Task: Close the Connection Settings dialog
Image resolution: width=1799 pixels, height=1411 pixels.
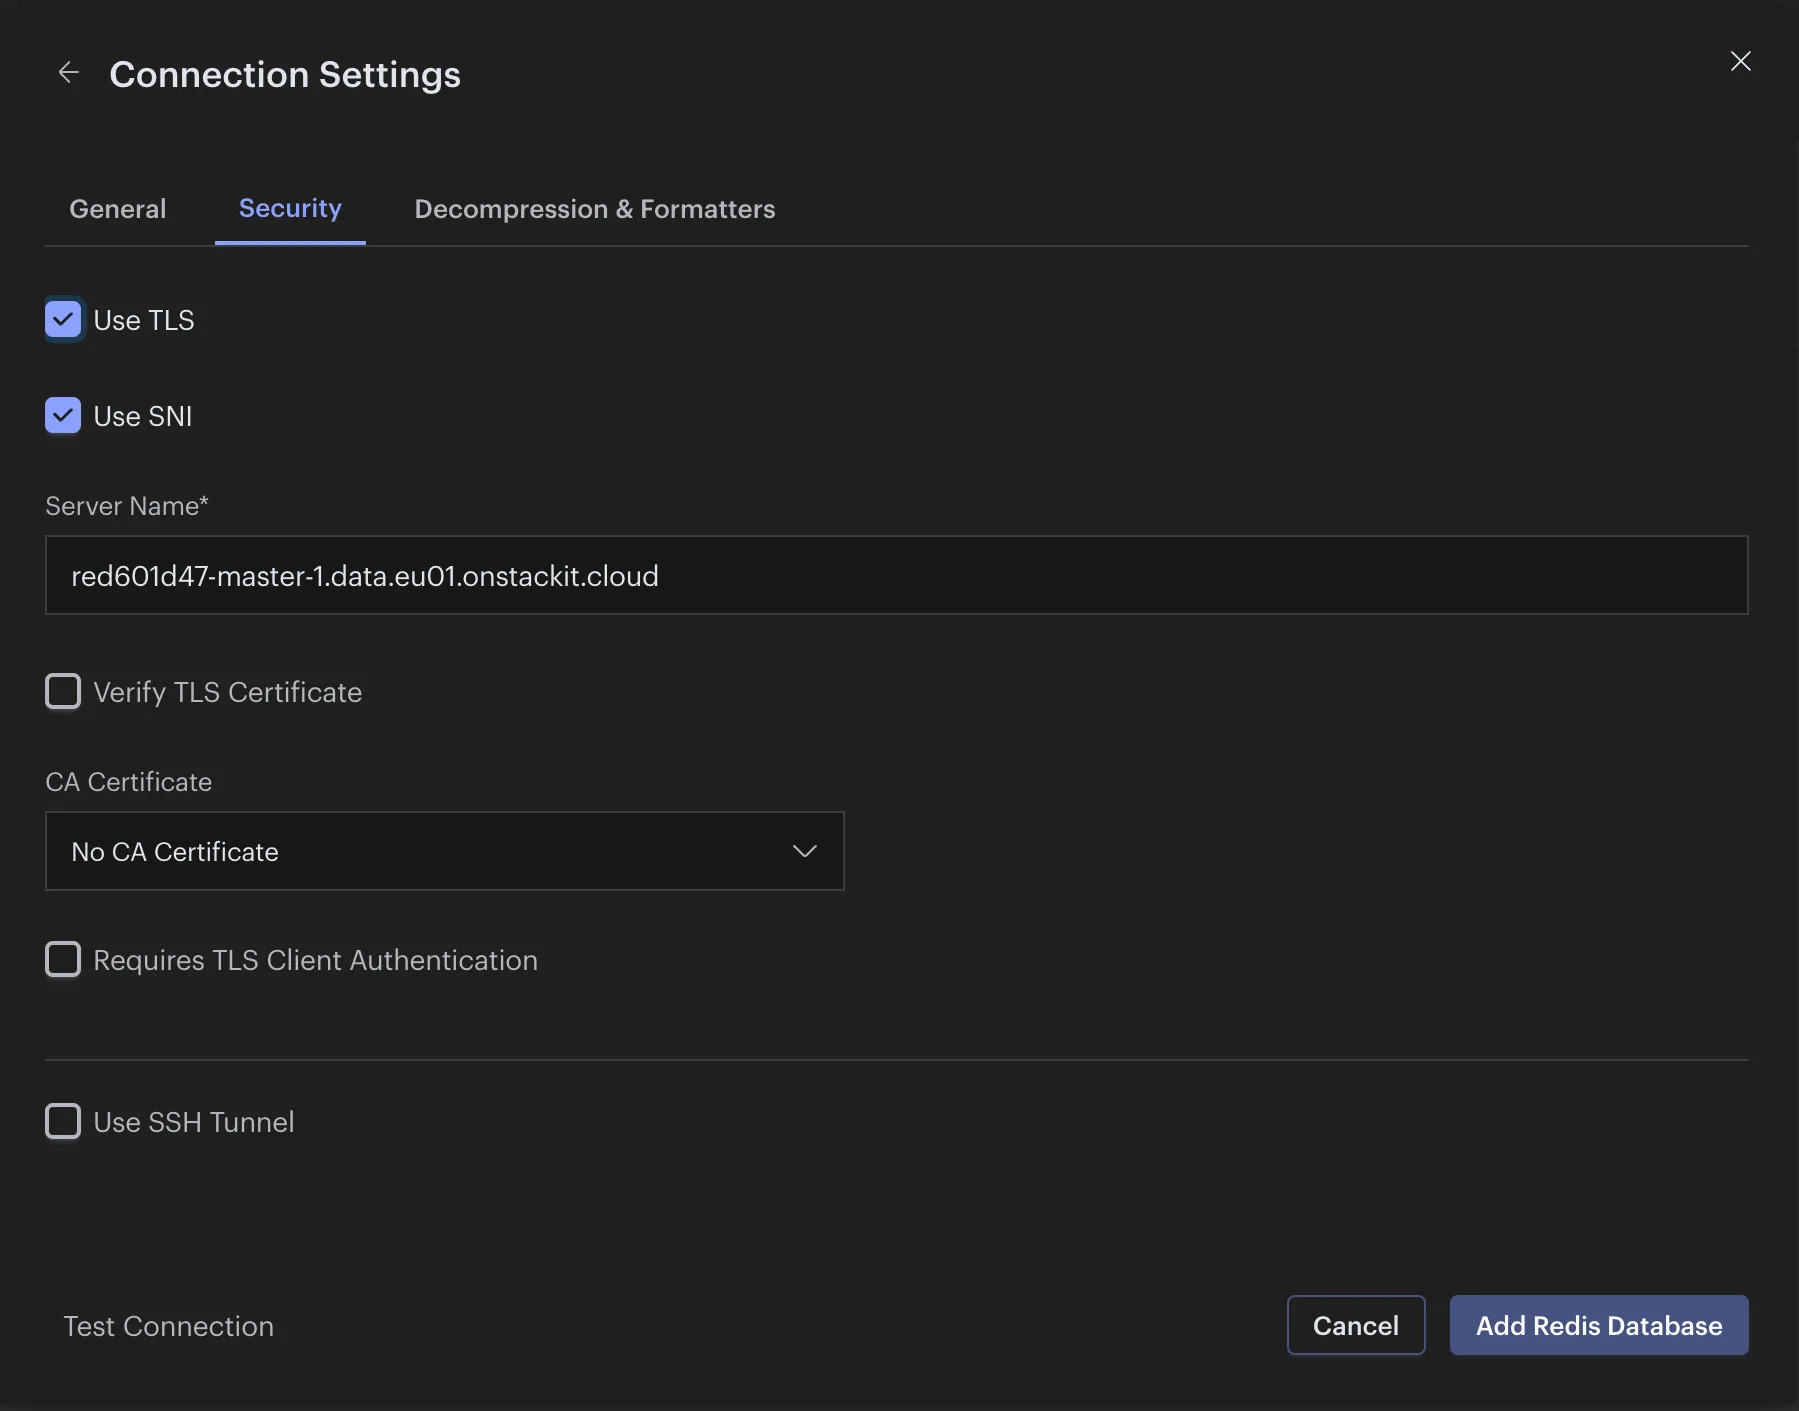Action: point(1740,61)
